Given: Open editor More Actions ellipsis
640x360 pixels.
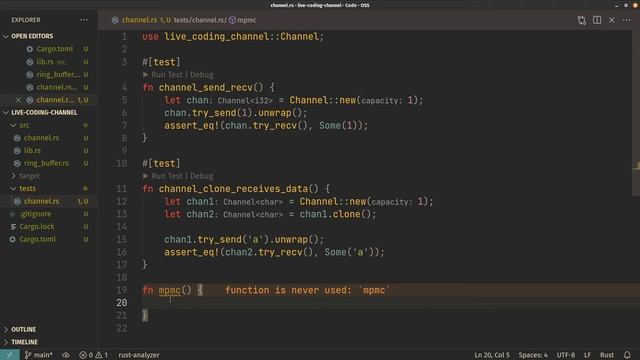Looking at the screenshot, I should click(x=627, y=20).
